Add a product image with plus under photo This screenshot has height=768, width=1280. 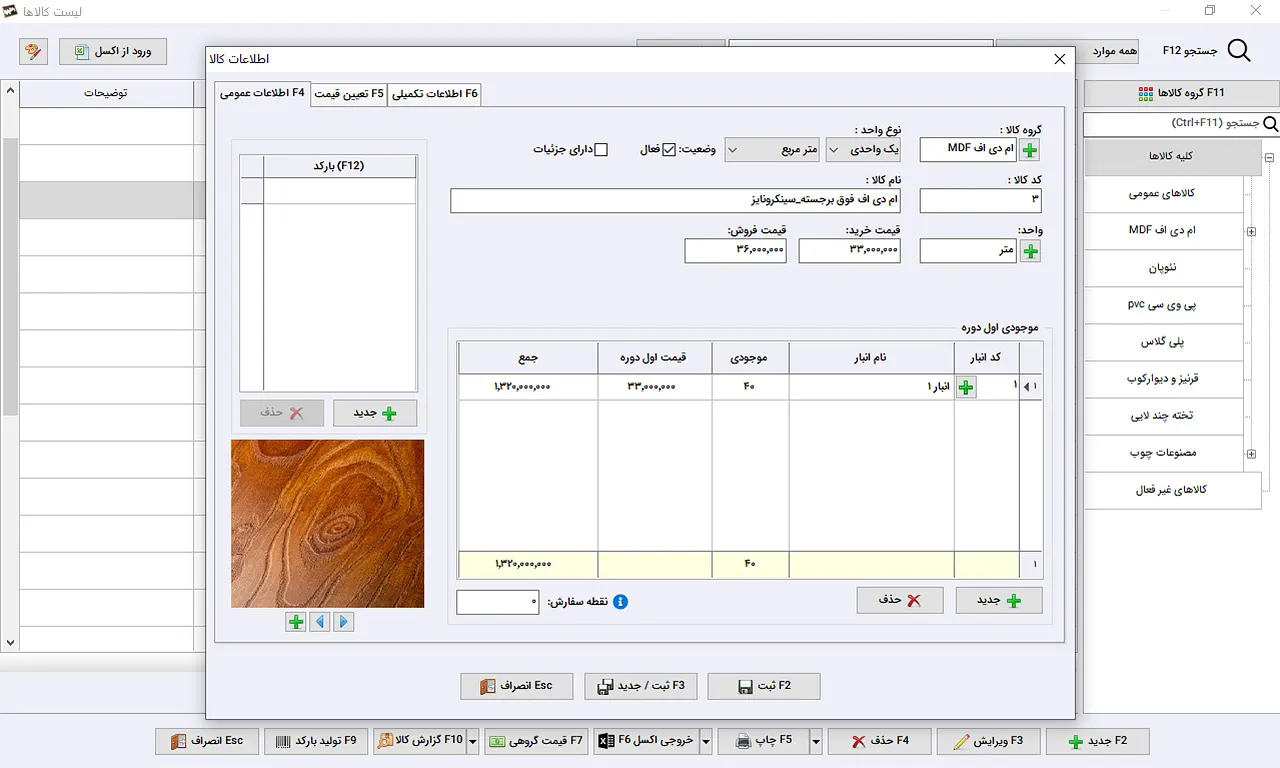tap(296, 622)
